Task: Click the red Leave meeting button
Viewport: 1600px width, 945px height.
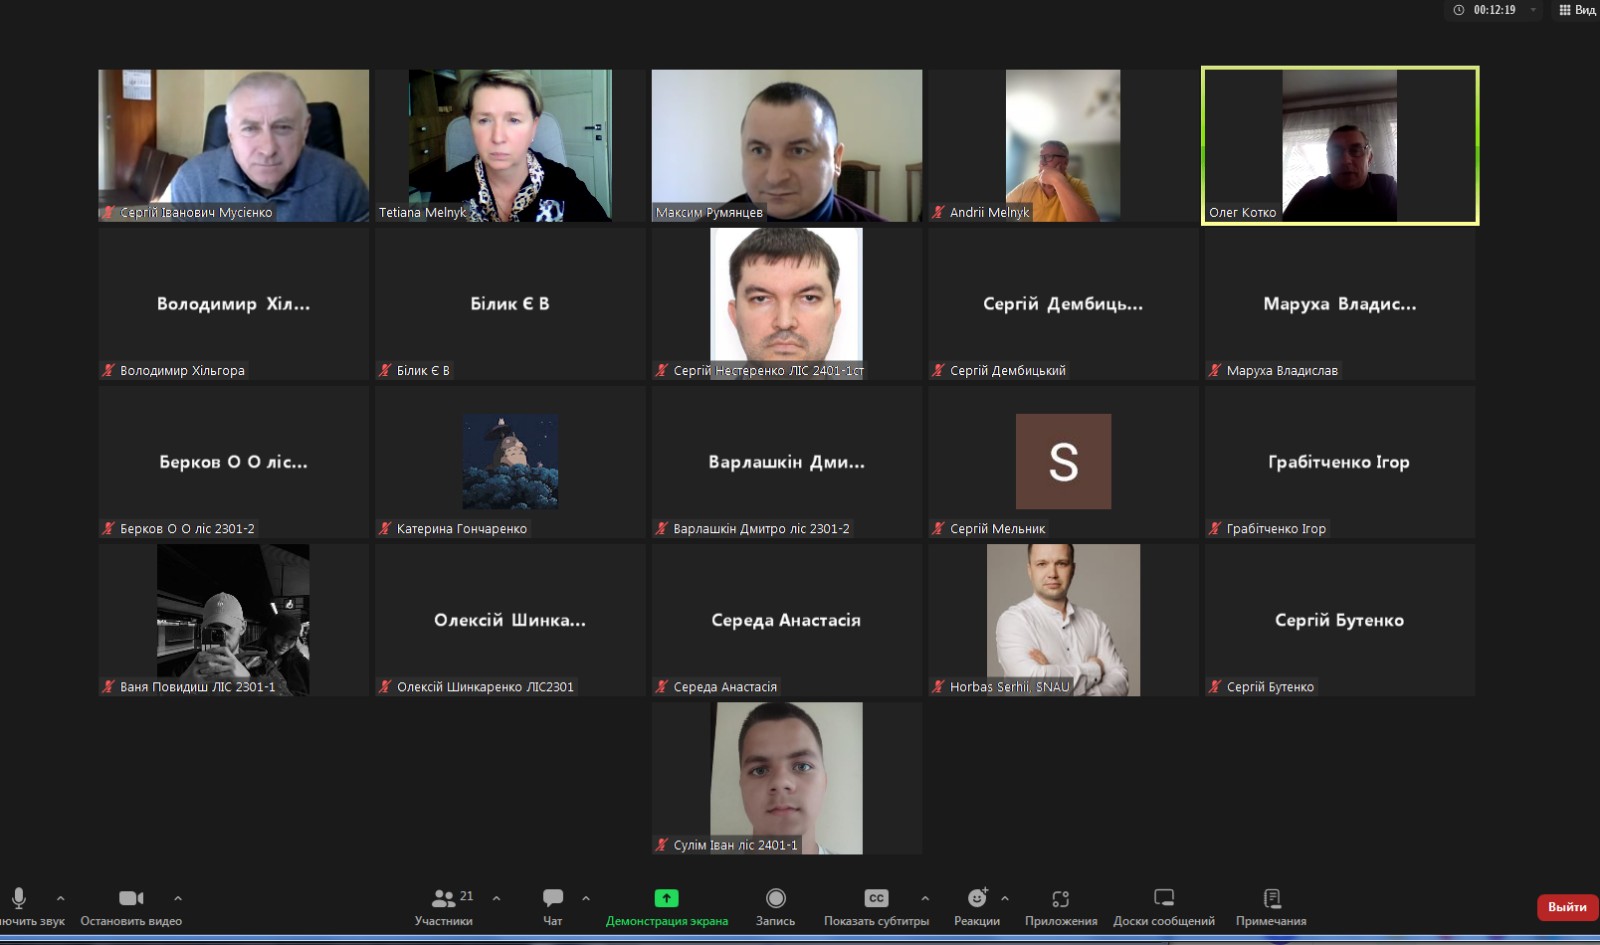Action: pos(1566,907)
